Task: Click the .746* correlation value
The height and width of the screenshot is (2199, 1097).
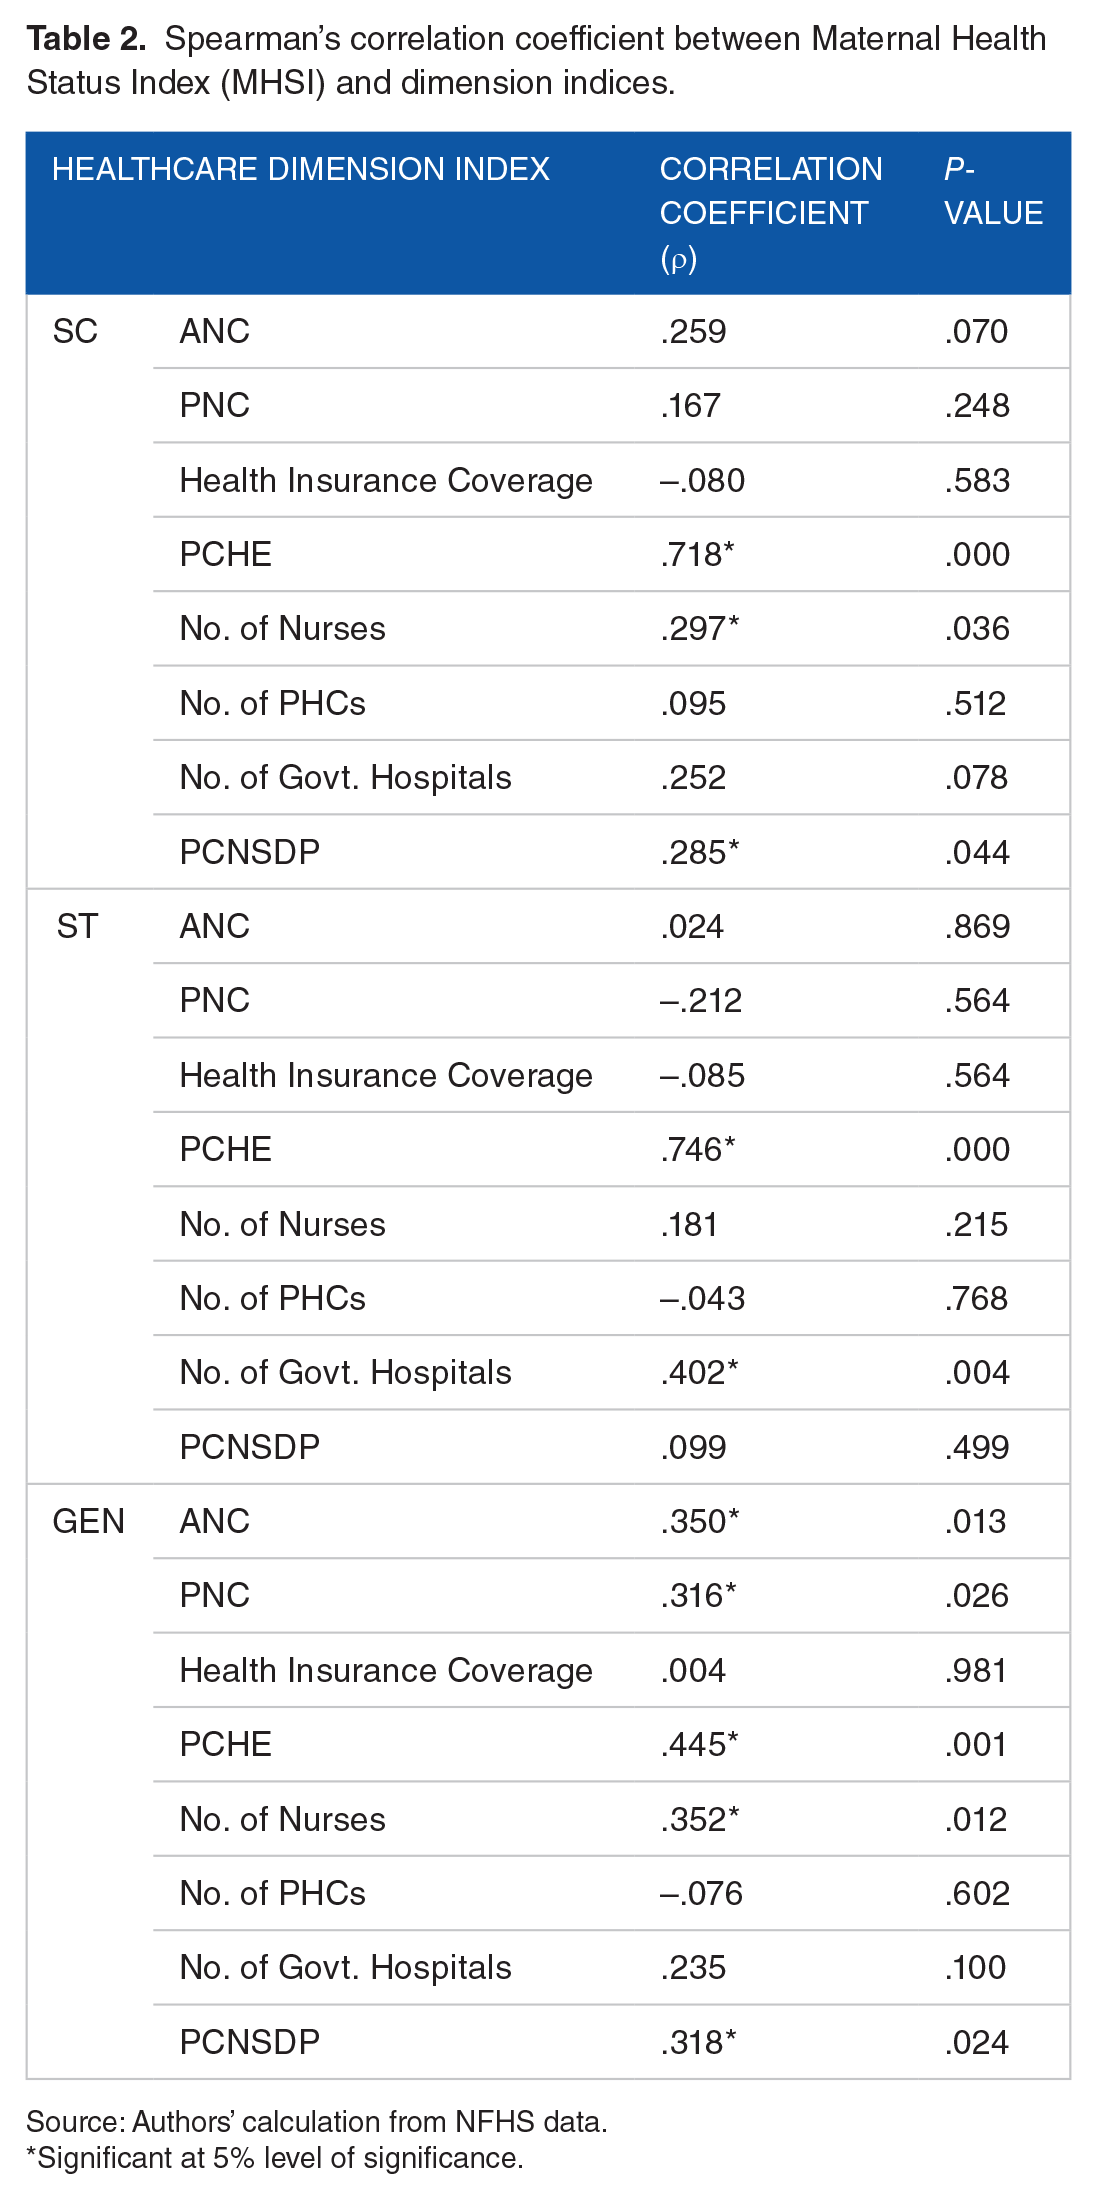Action: tap(697, 1150)
